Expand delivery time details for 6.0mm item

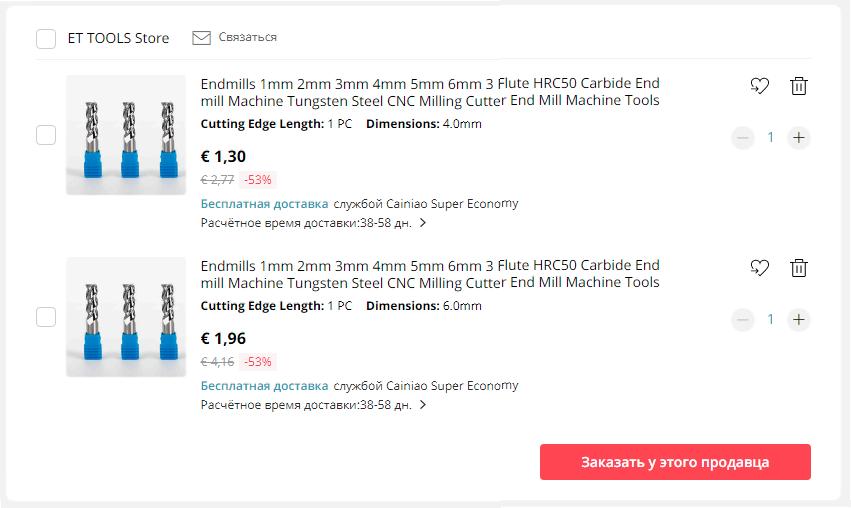(x=423, y=405)
